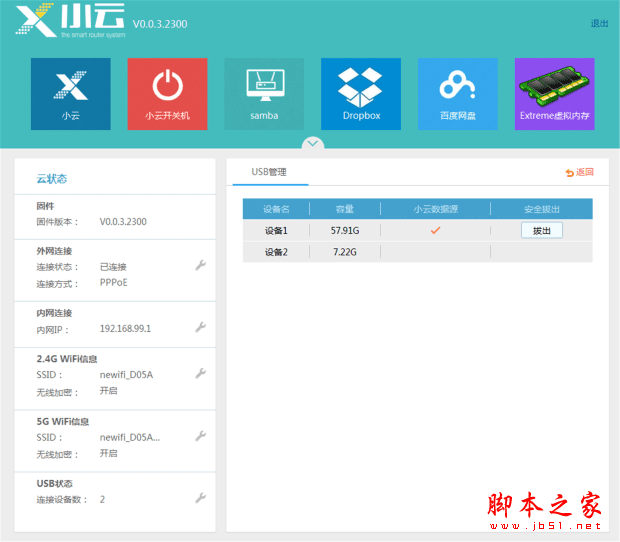Click the 容量 column header

coord(345,209)
